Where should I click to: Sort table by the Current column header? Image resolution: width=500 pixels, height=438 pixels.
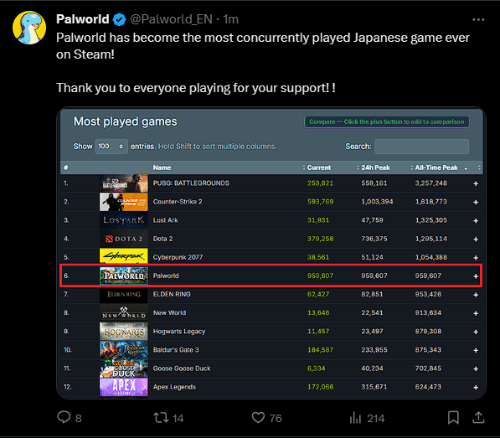pyautogui.click(x=319, y=168)
